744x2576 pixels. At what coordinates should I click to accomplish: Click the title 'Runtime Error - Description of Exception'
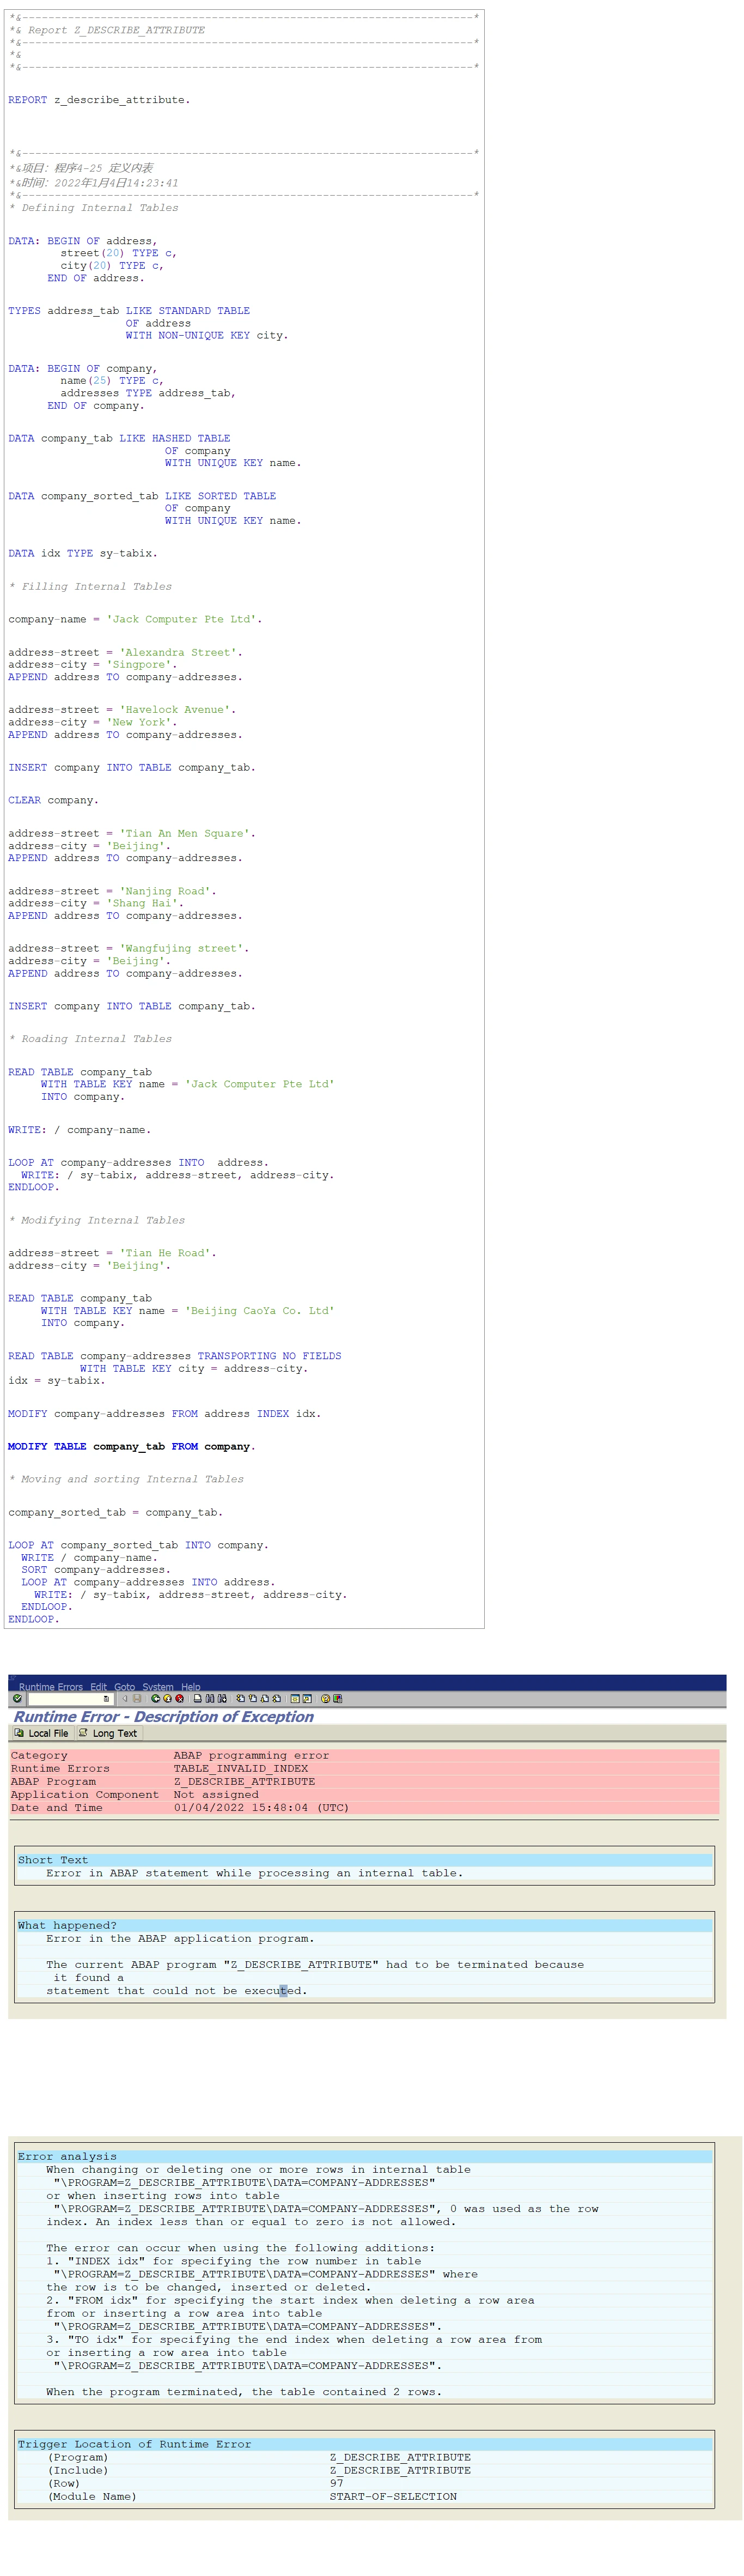(x=164, y=1716)
